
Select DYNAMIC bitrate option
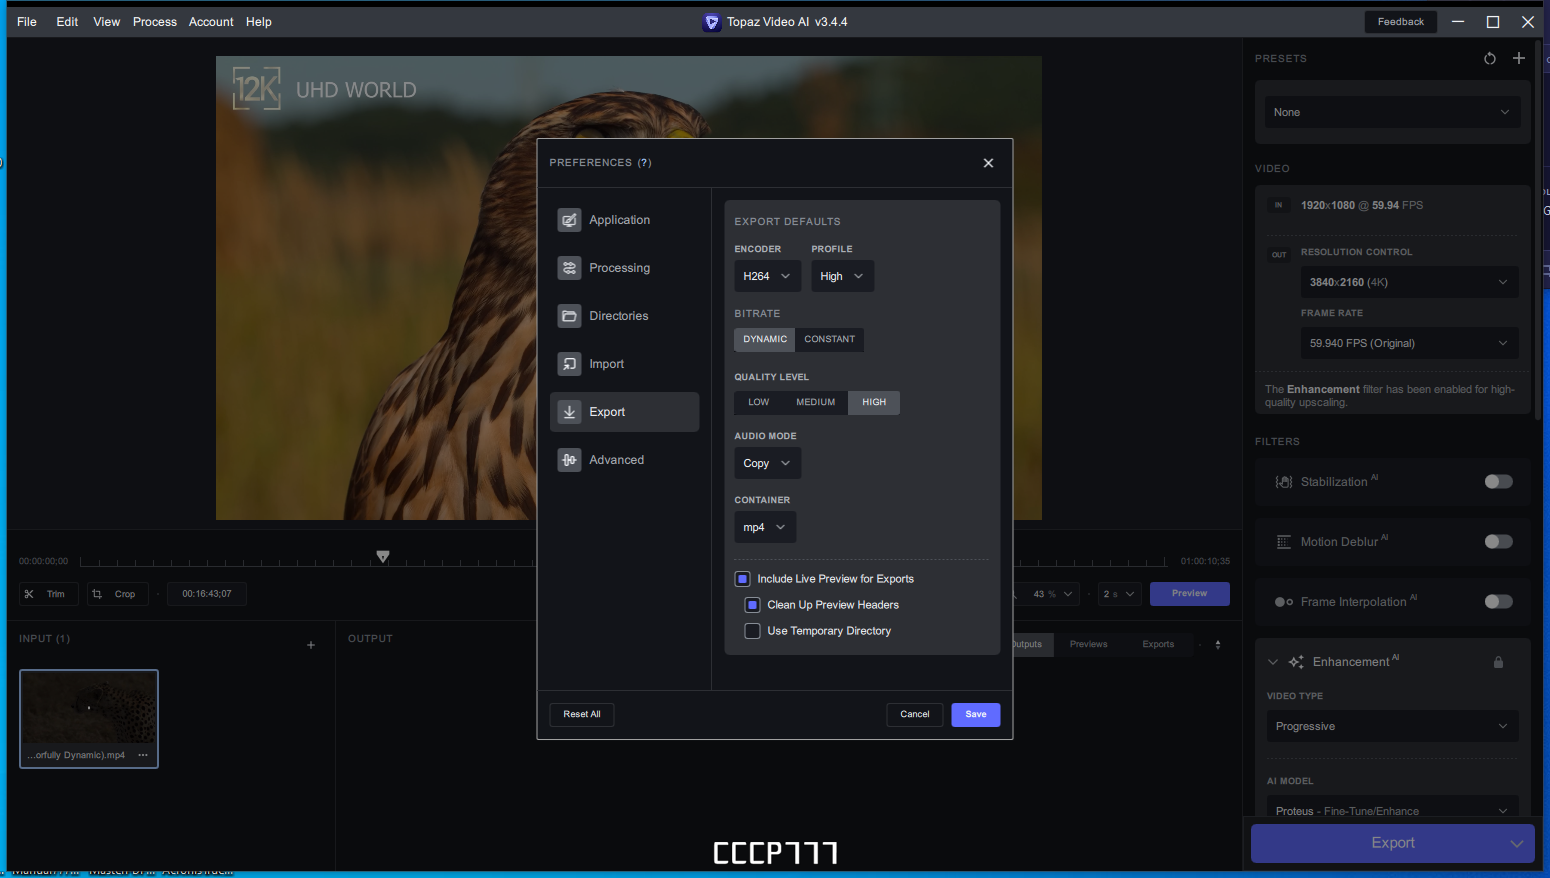(765, 340)
